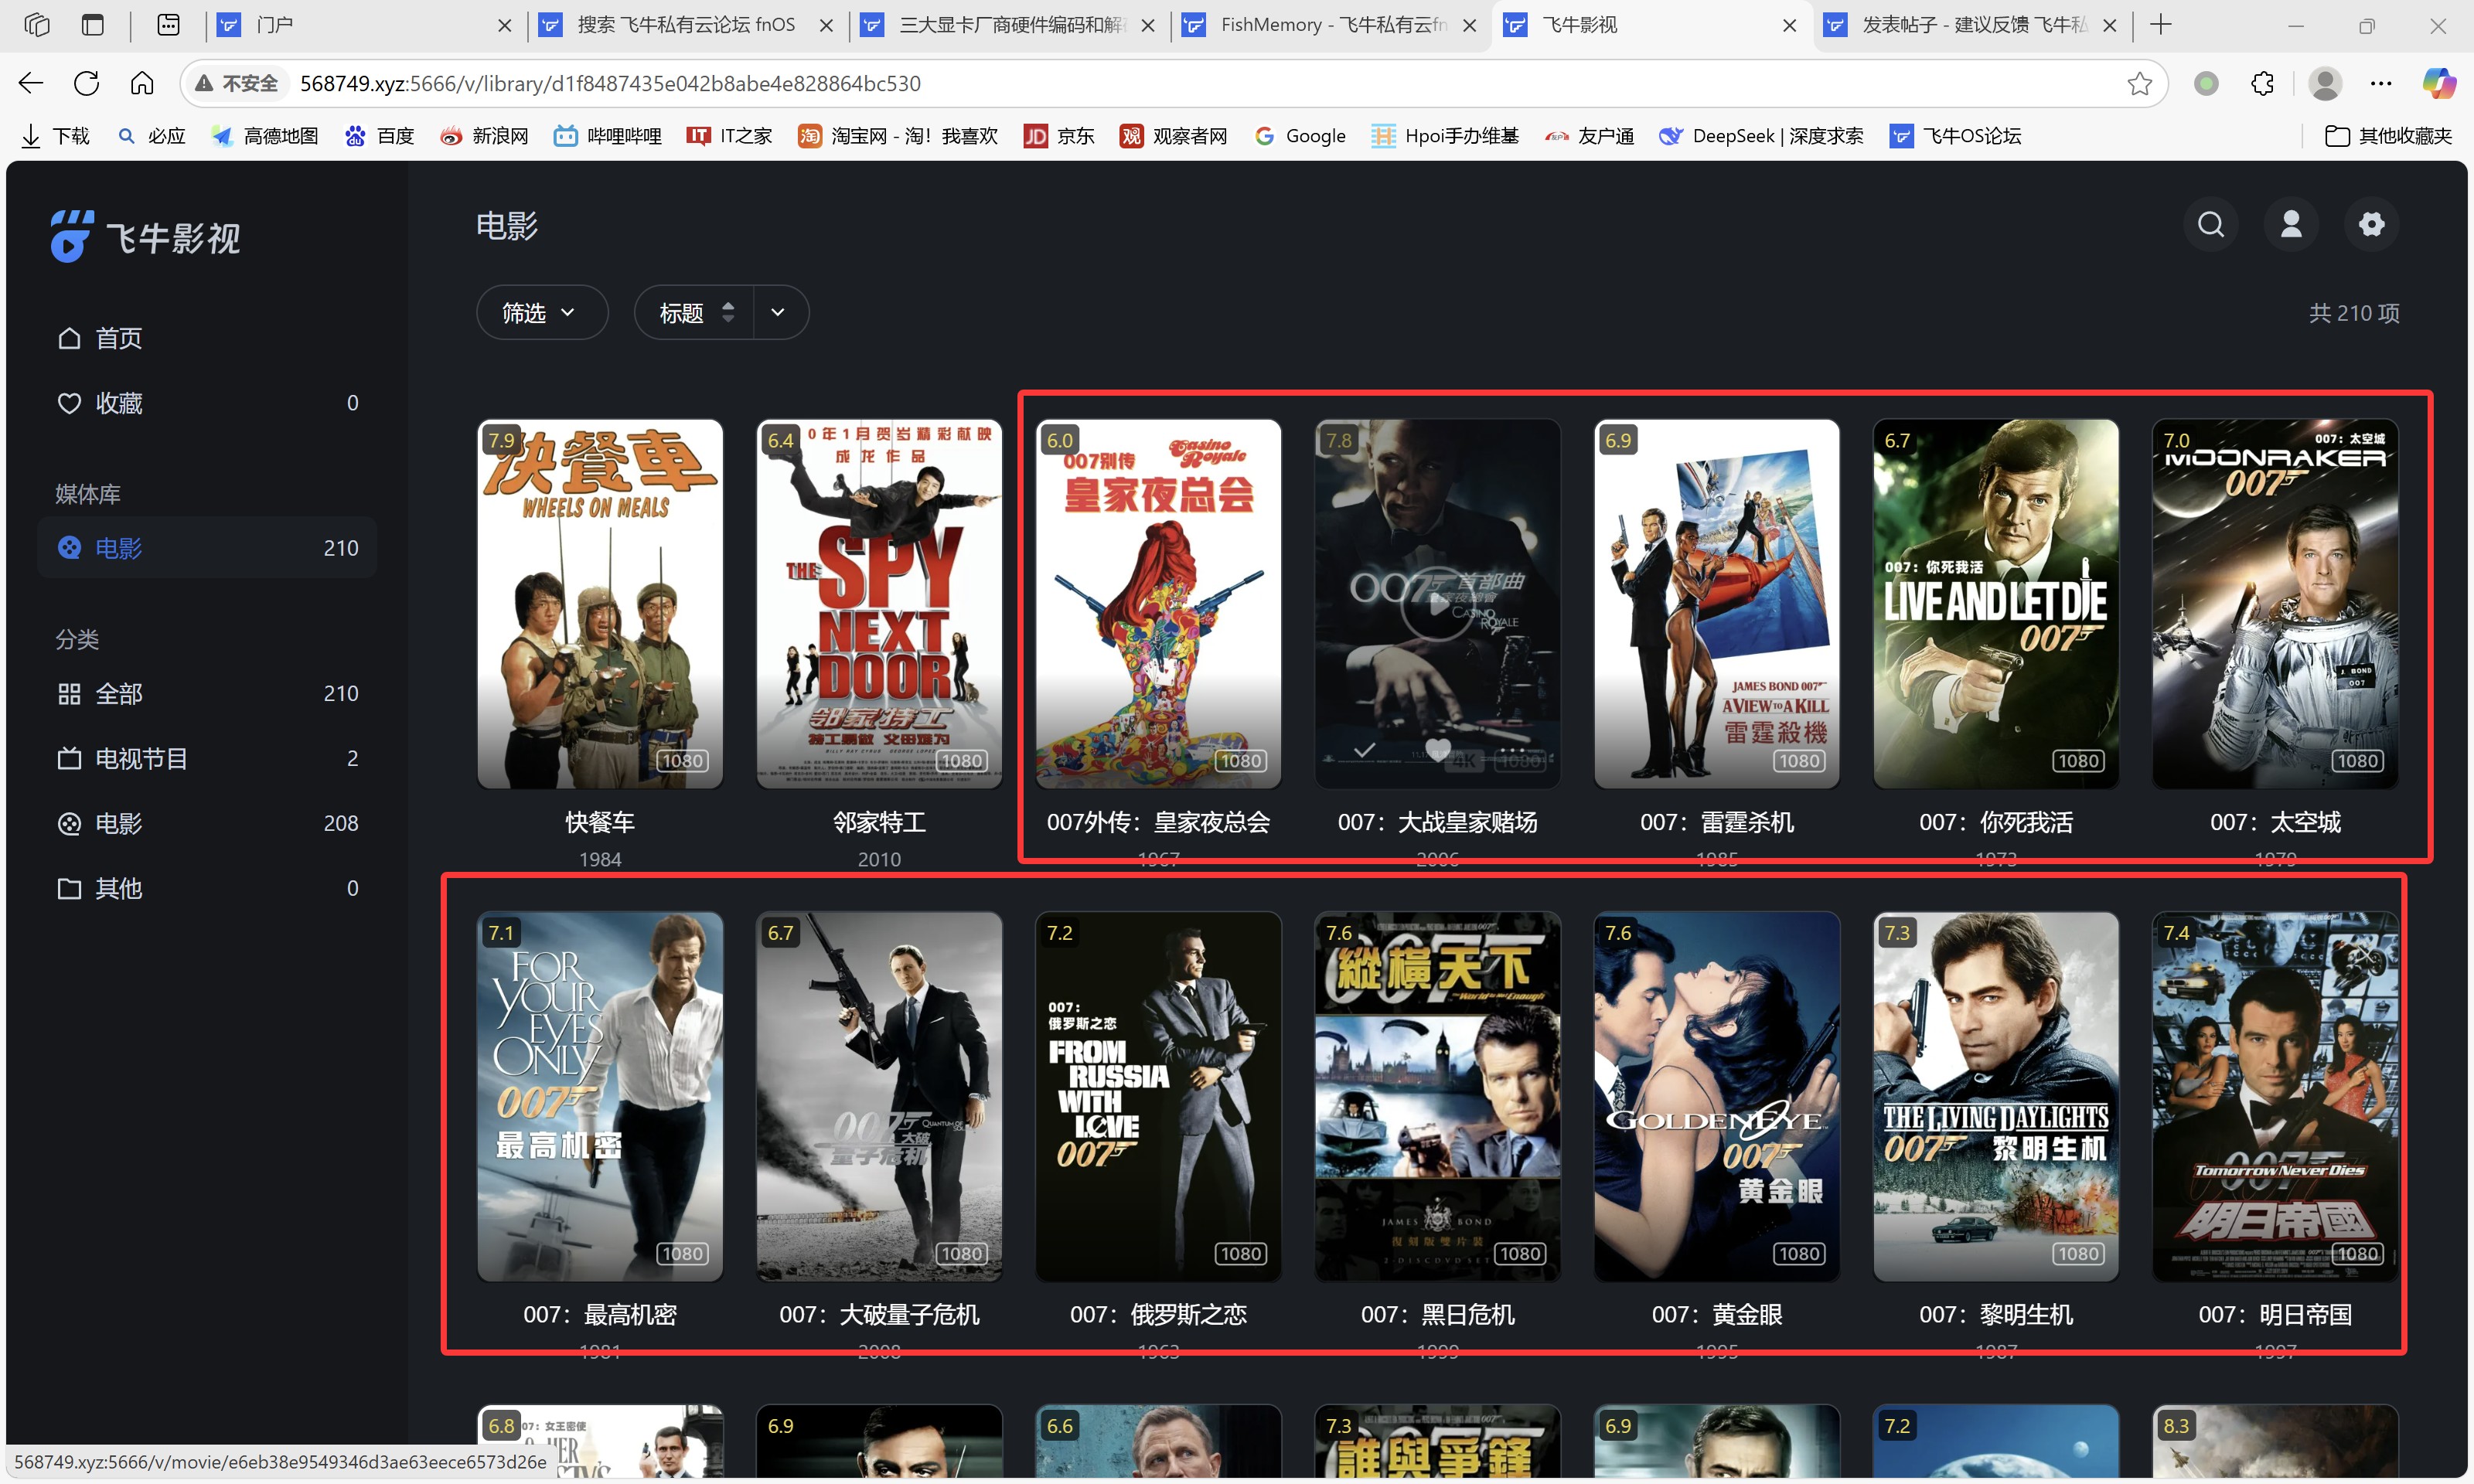Favorite 007：大战皇家赌场 with the heart icon

[1438, 749]
